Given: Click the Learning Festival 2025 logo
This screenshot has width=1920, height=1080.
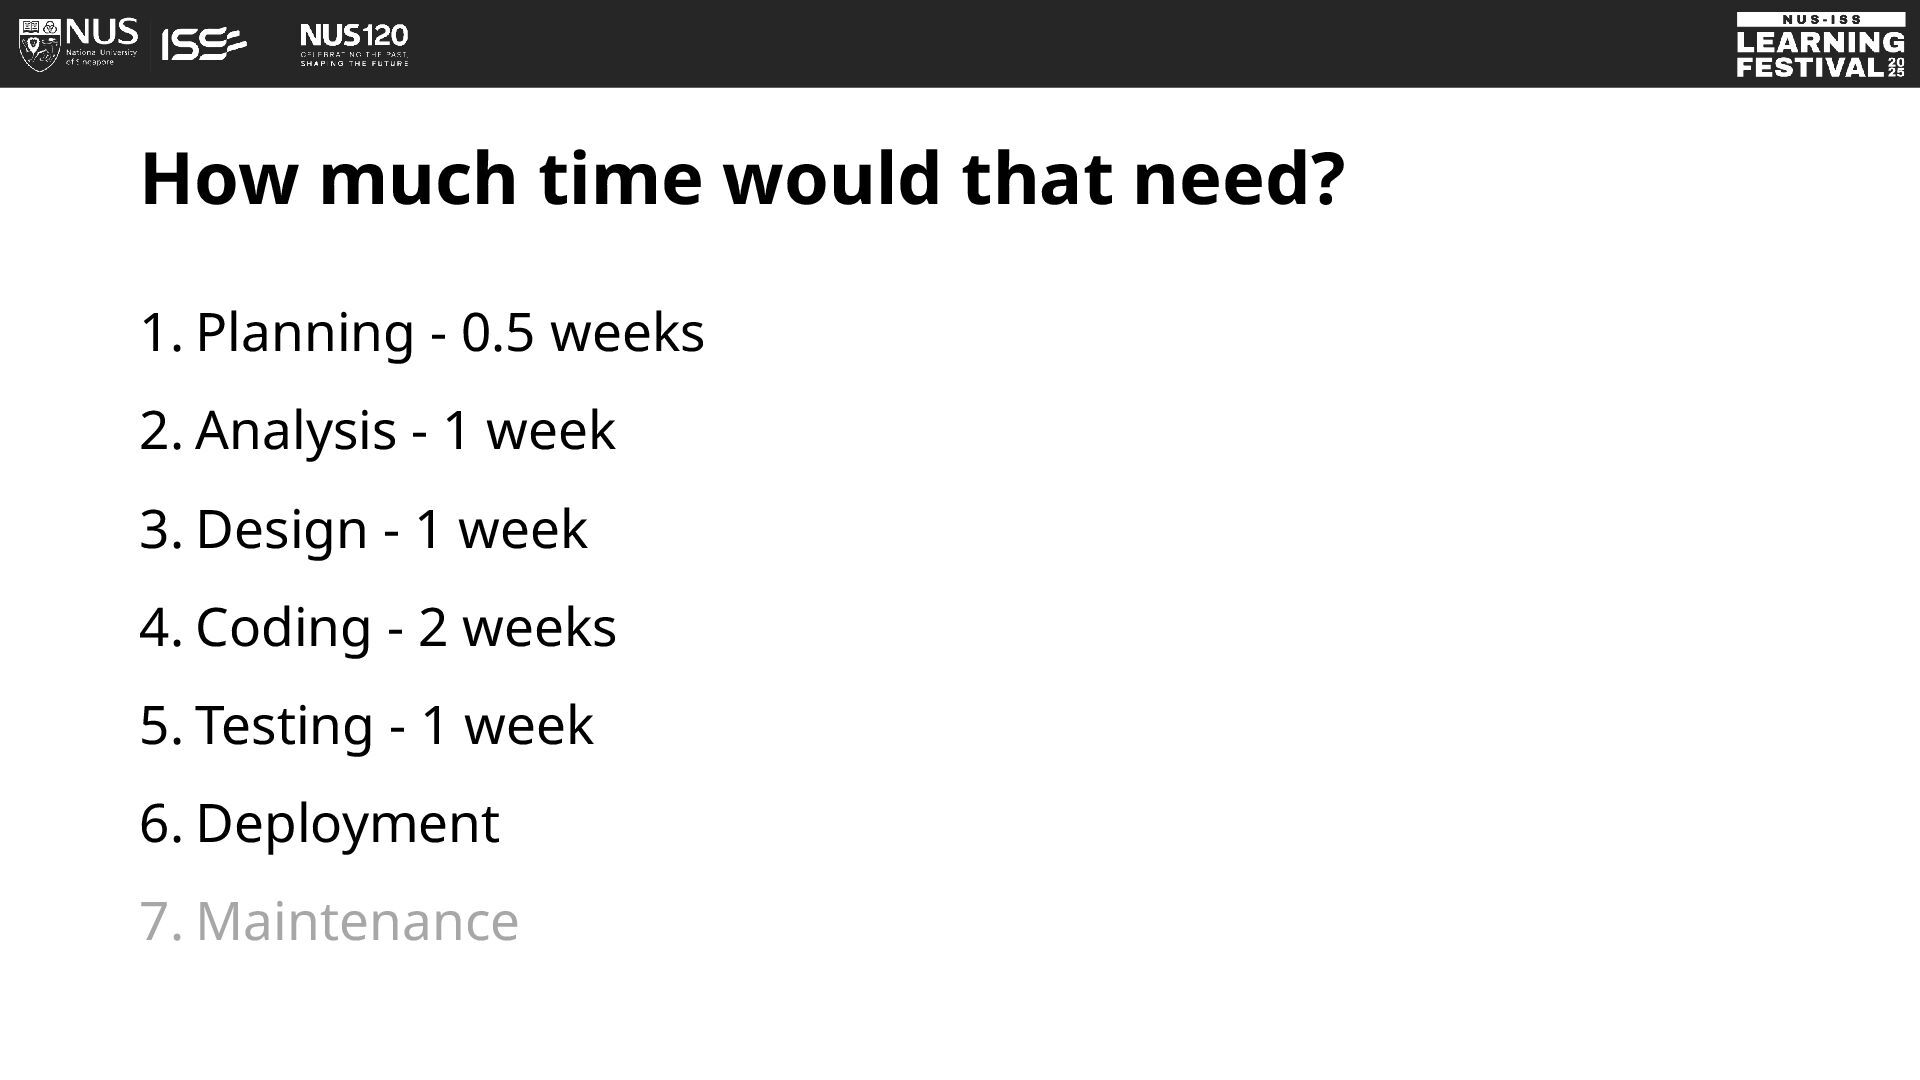Looking at the screenshot, I should (x=1820, y=45).
